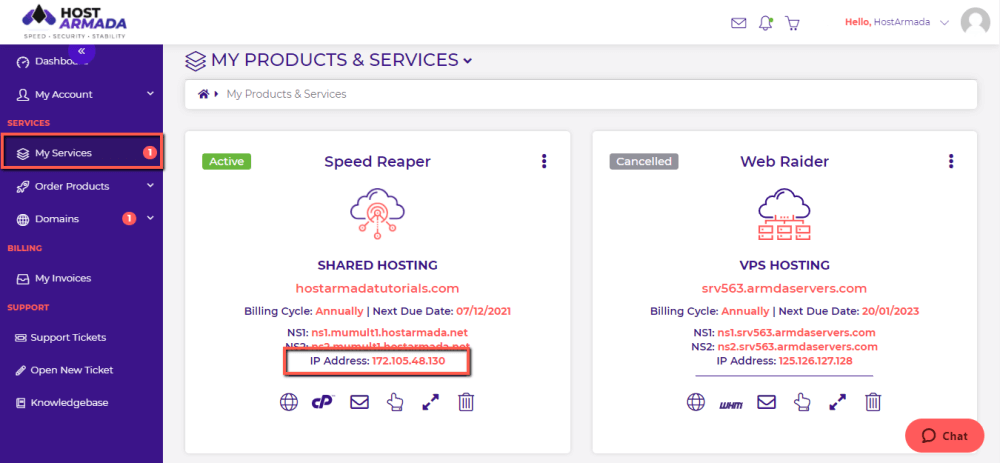
Task: Open Web Raider three-dot options menu
Action: pos(951,161)
